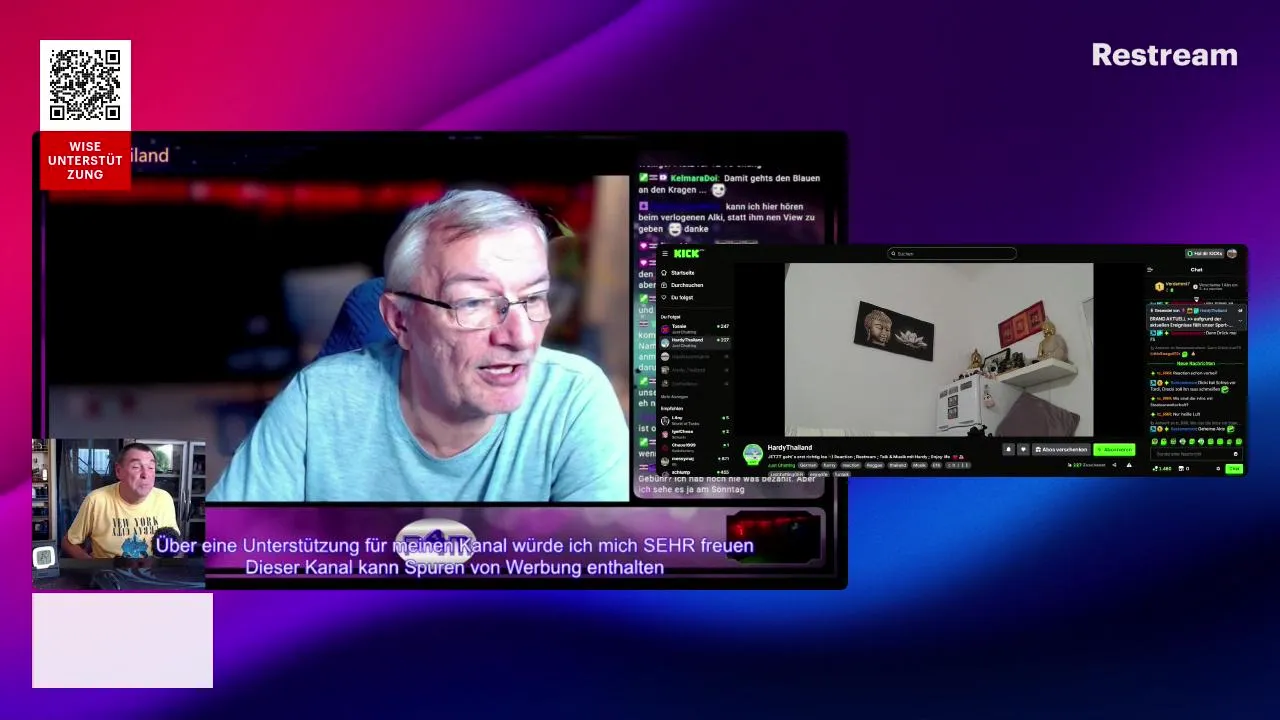
Task: Open the Kick hamburger menu
Action: coord(665,254)
